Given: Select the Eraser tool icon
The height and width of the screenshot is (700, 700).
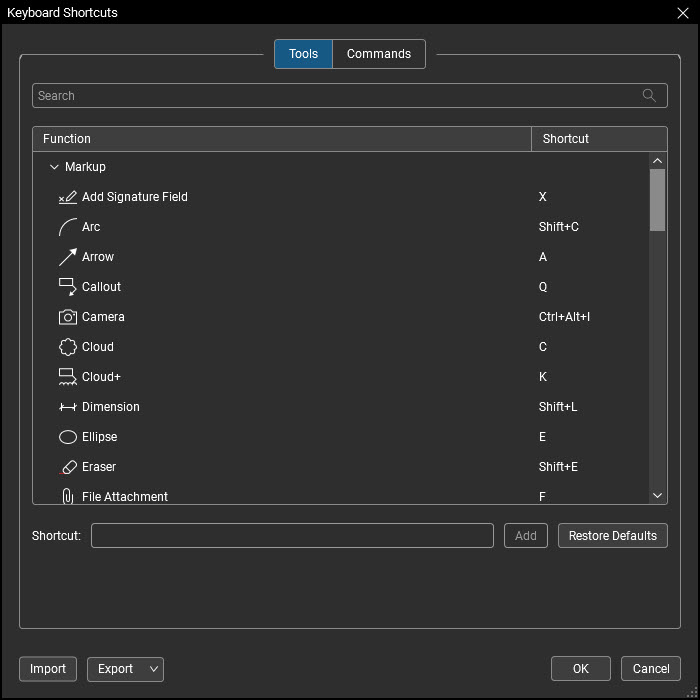Looking at the screenshot, I should point(67,467).
